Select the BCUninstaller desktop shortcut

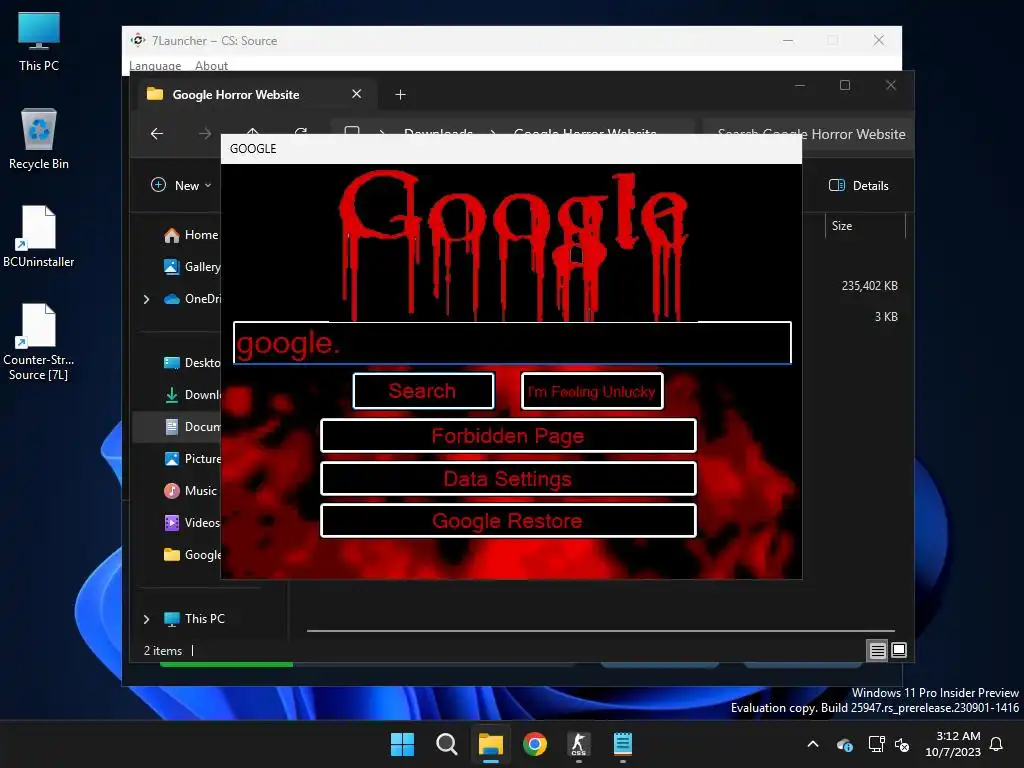point(39,236)
